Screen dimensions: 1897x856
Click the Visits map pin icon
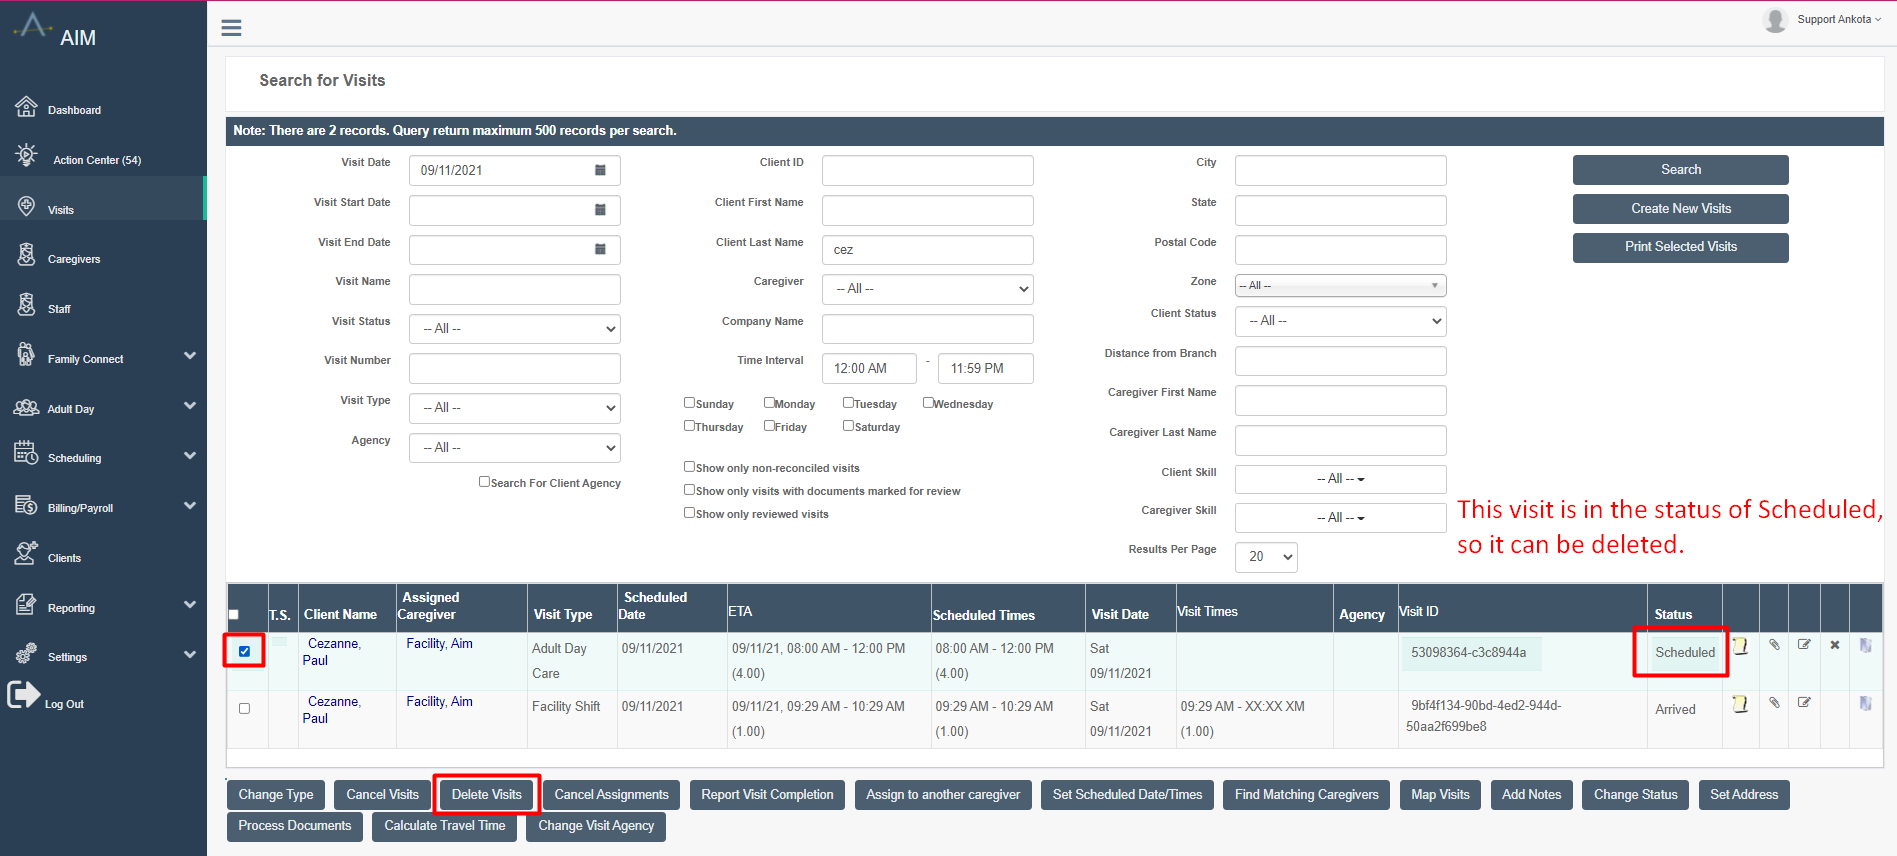[x=26, y=206]
